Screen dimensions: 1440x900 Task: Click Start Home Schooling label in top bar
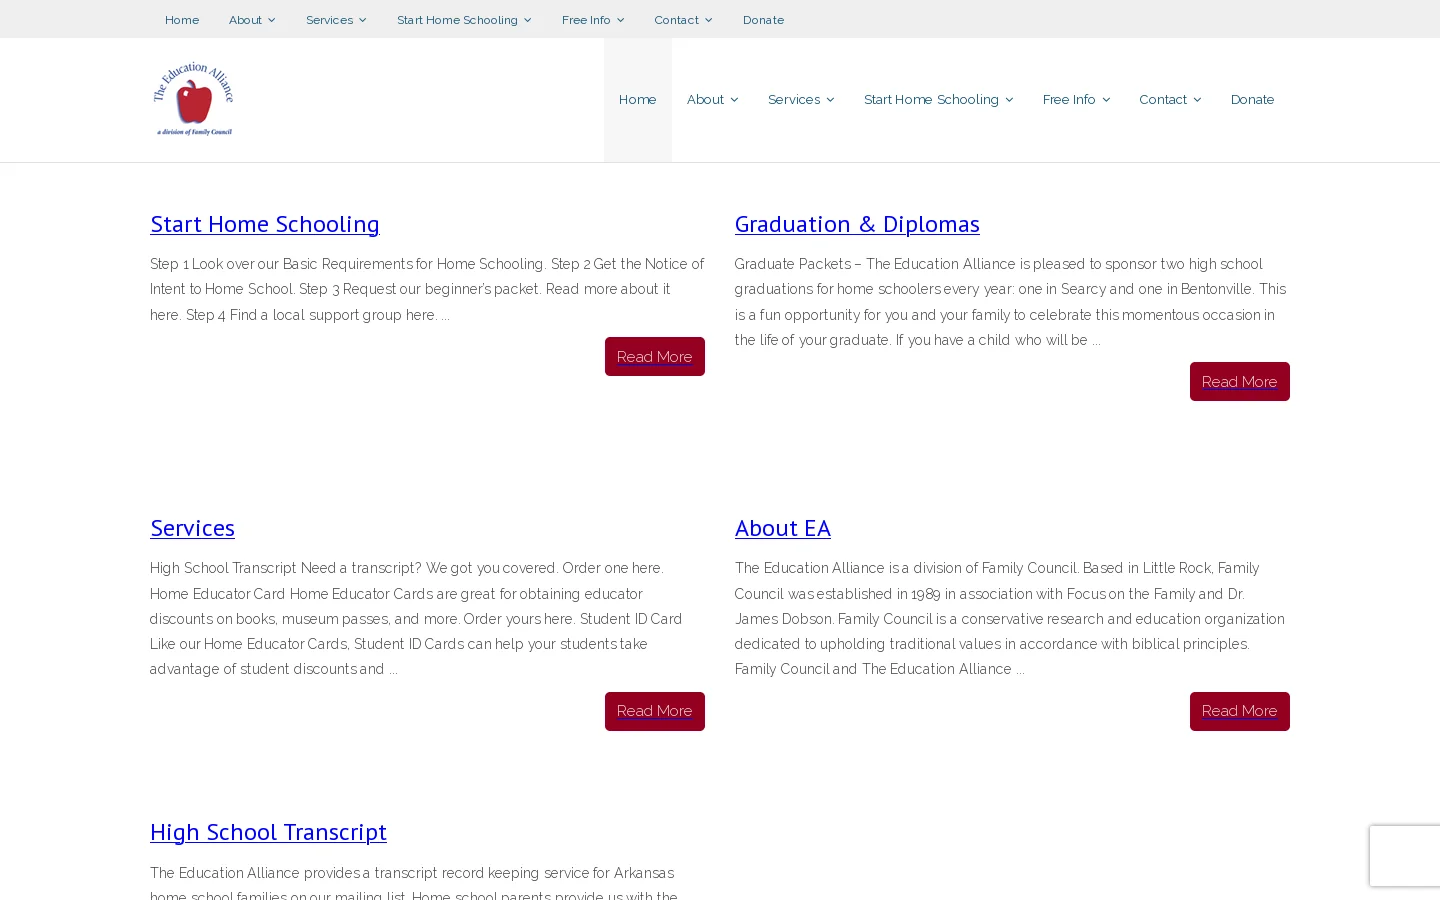coord(457,20)
